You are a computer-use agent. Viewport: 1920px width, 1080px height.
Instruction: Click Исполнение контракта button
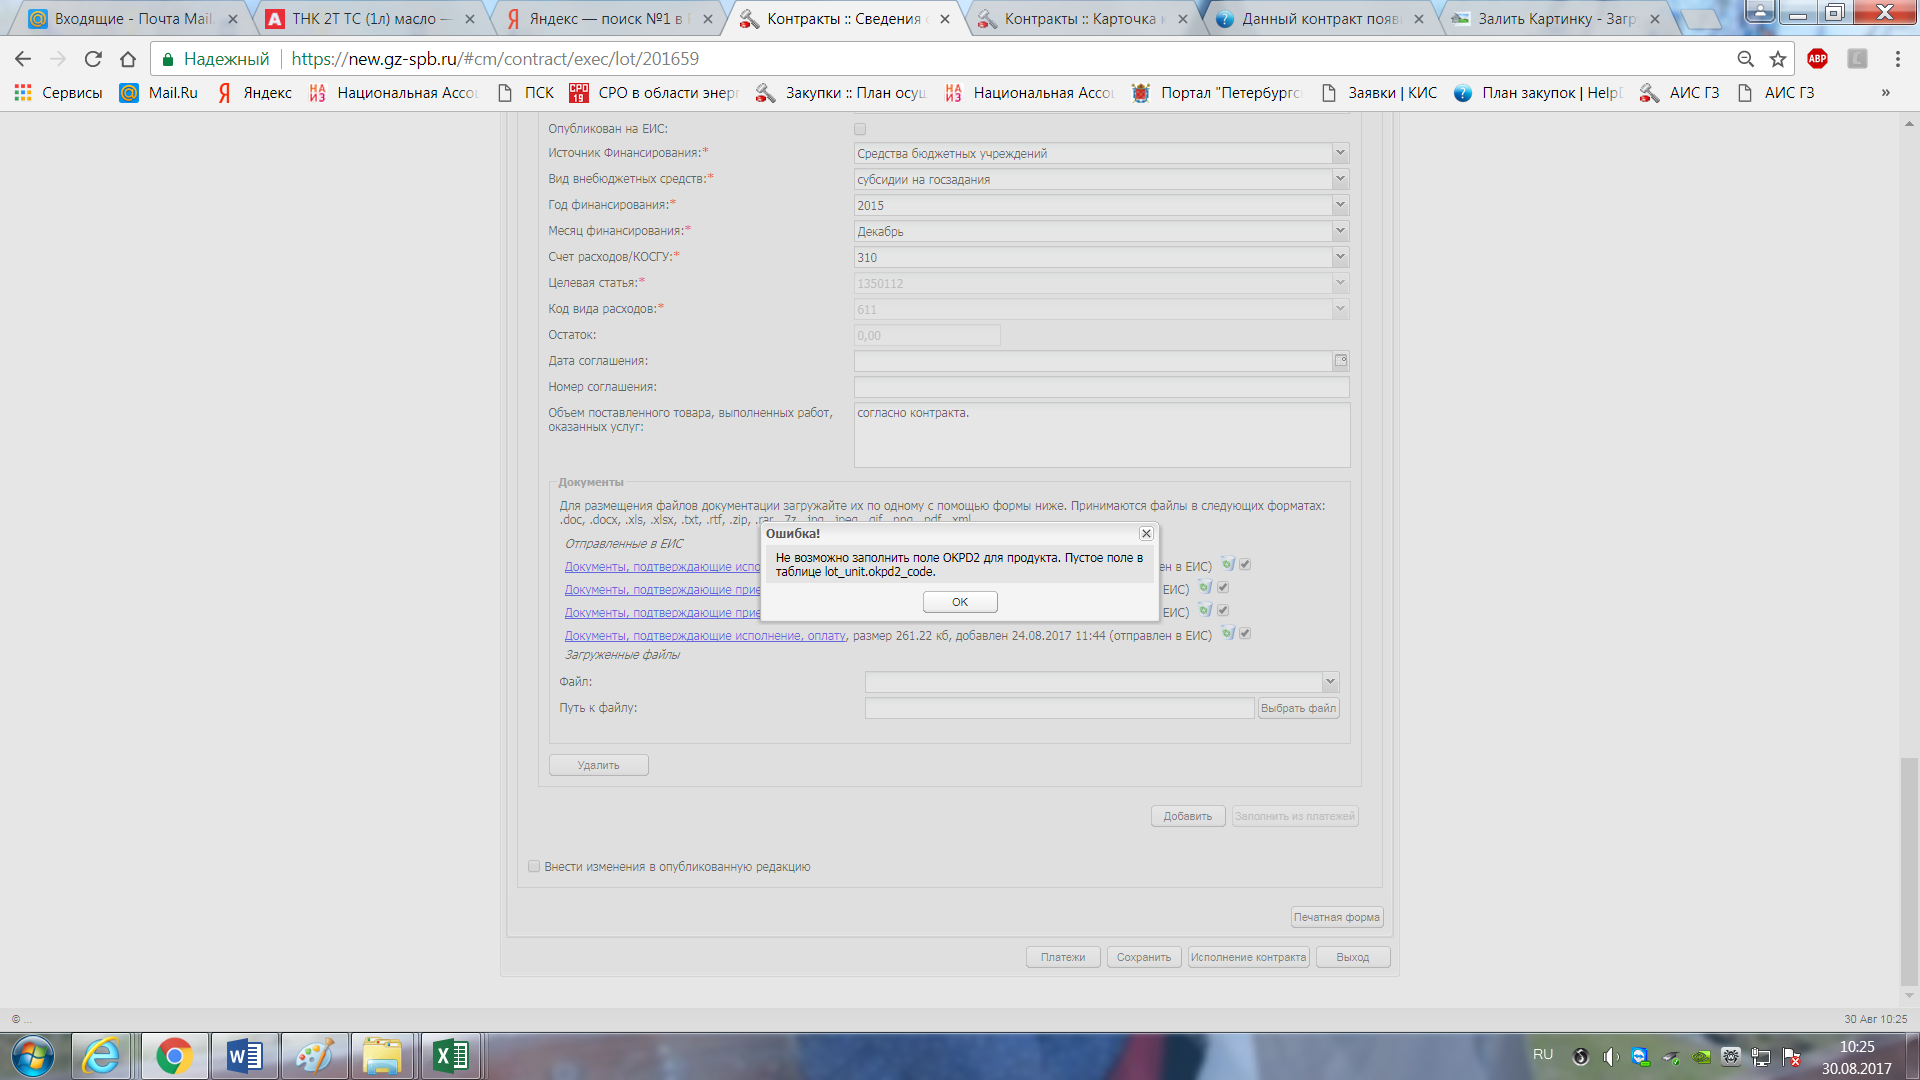(1248, 957)
